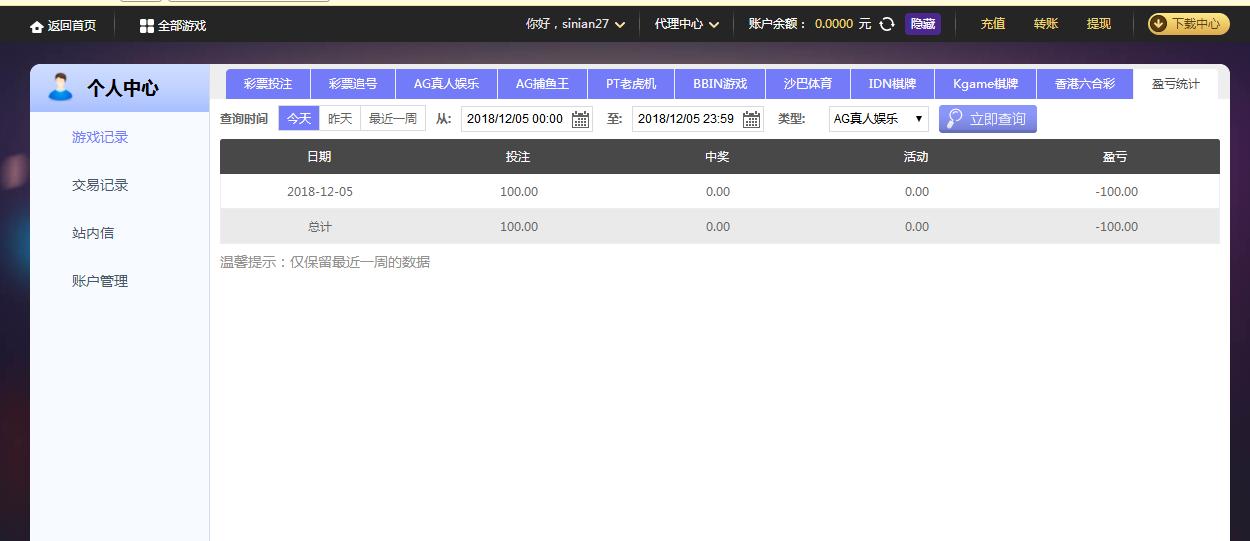Click the start date field 2018/12/05 00:00

click(x=515, y=119)
